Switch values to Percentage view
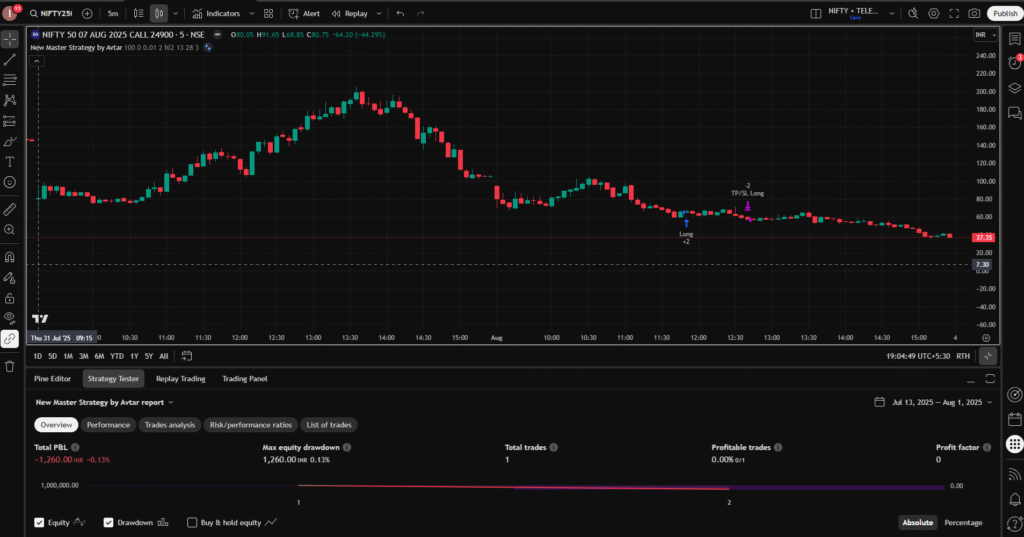 [963, 523]
